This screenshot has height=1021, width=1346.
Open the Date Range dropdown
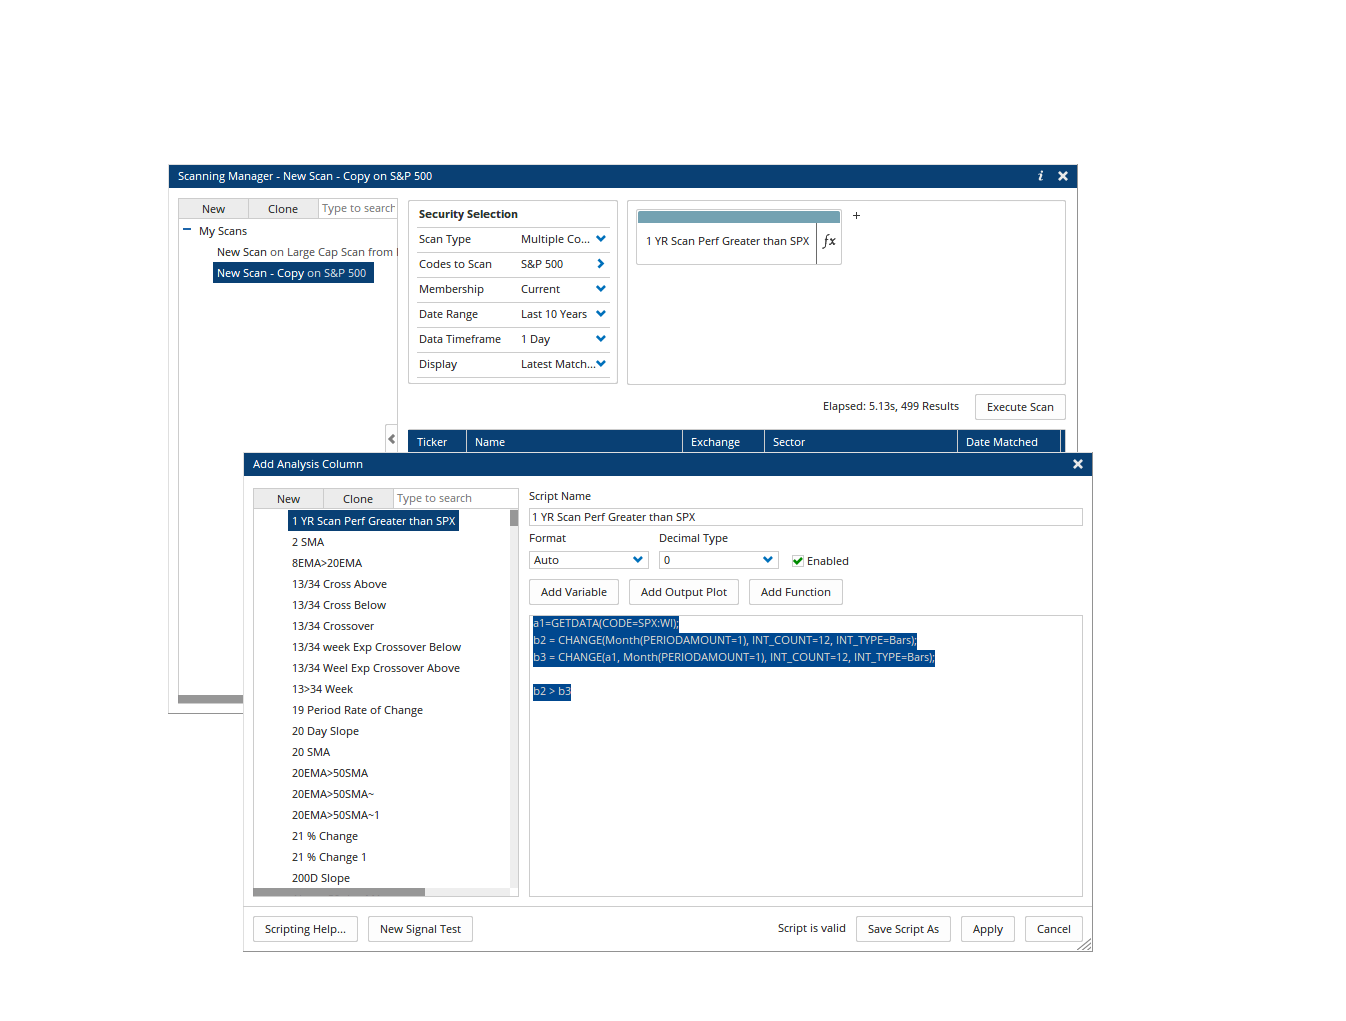tap(563, 314)
